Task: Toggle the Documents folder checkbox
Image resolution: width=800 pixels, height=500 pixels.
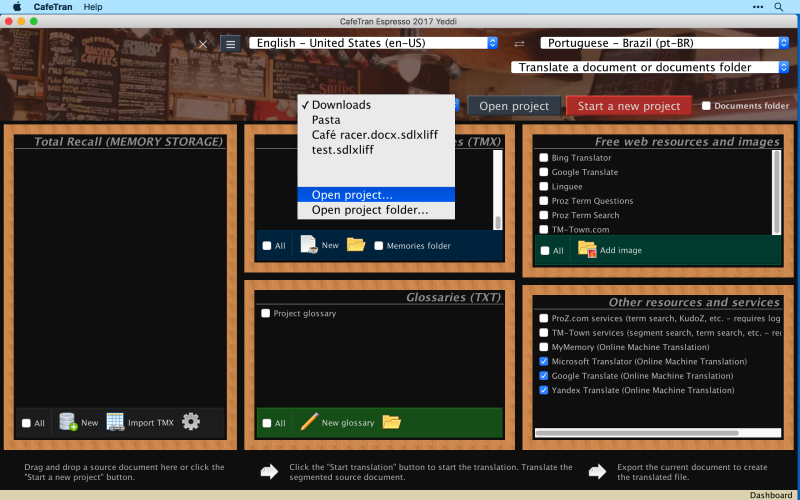Action: pyautogui.click(x=706, y=106)
